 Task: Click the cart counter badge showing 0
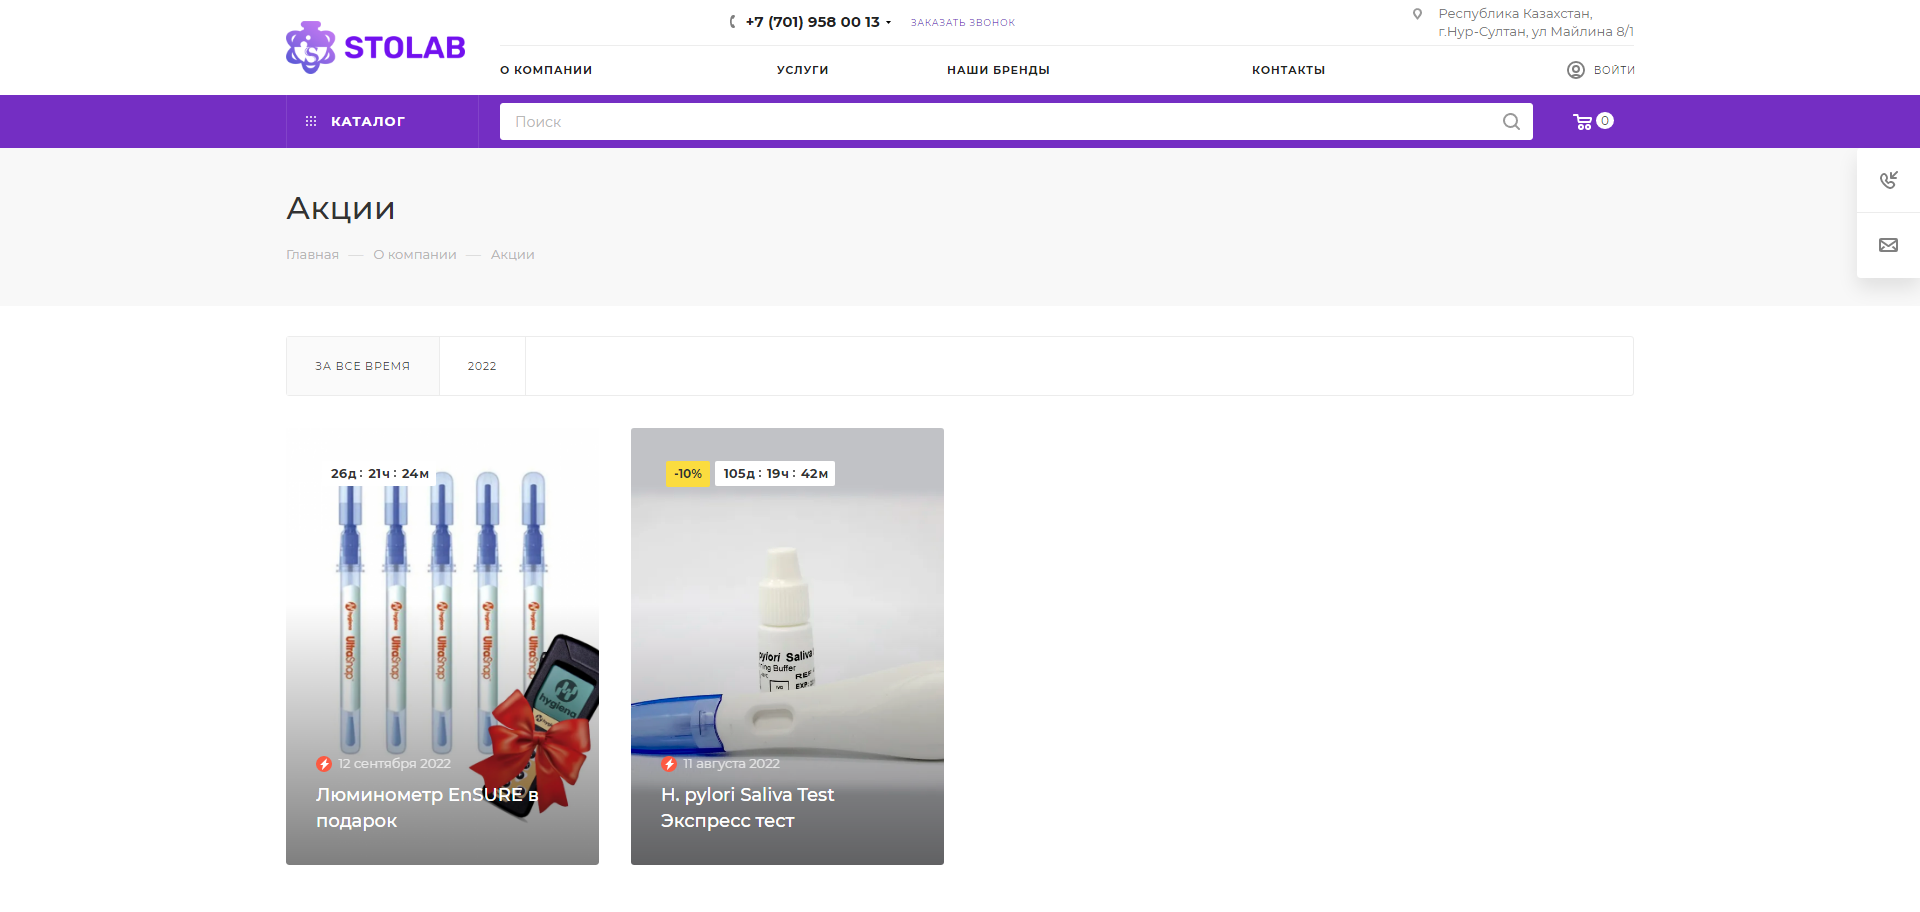1605,120
